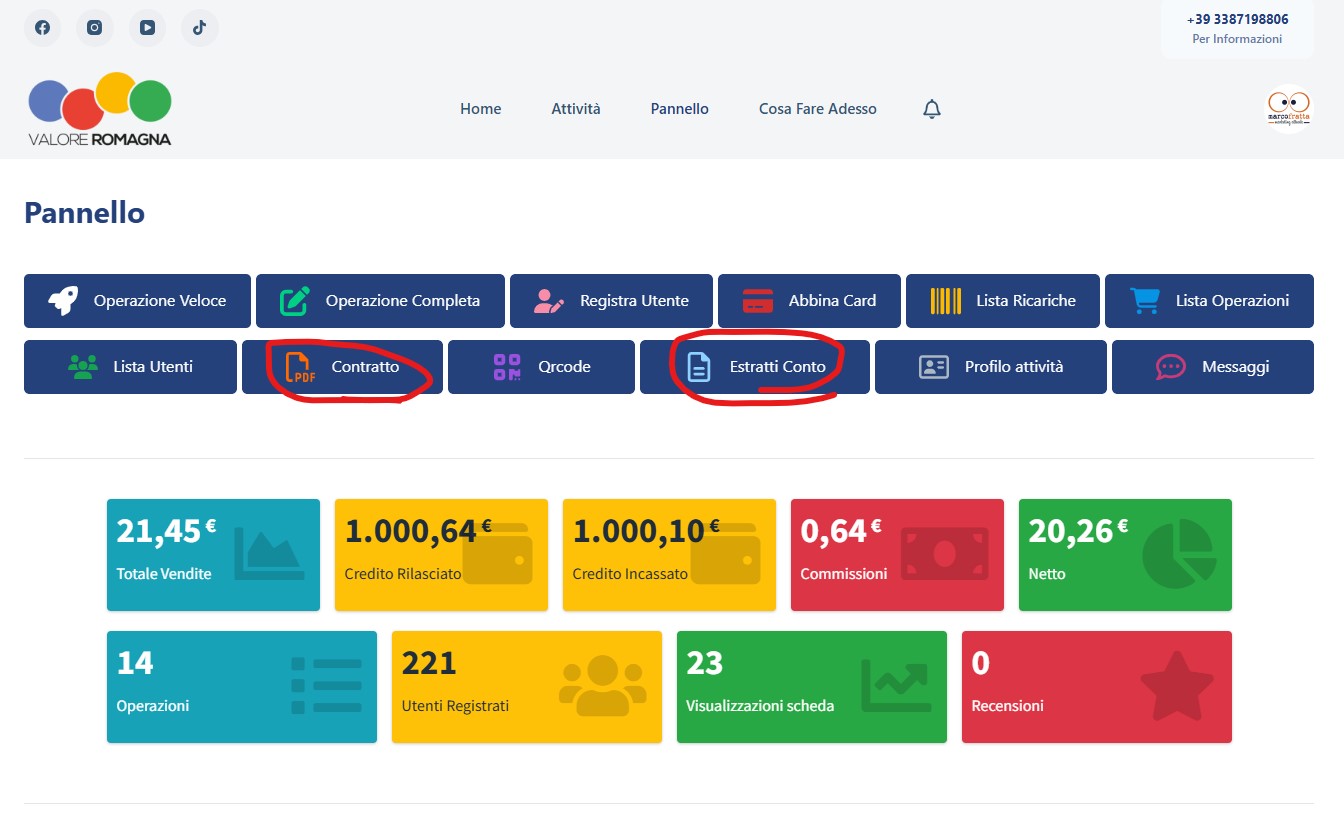The width and height of the screenshot is (1344, 839).
Task: Click the Registra Utente button
Action: pyautogui.click(x=611, y=301)
